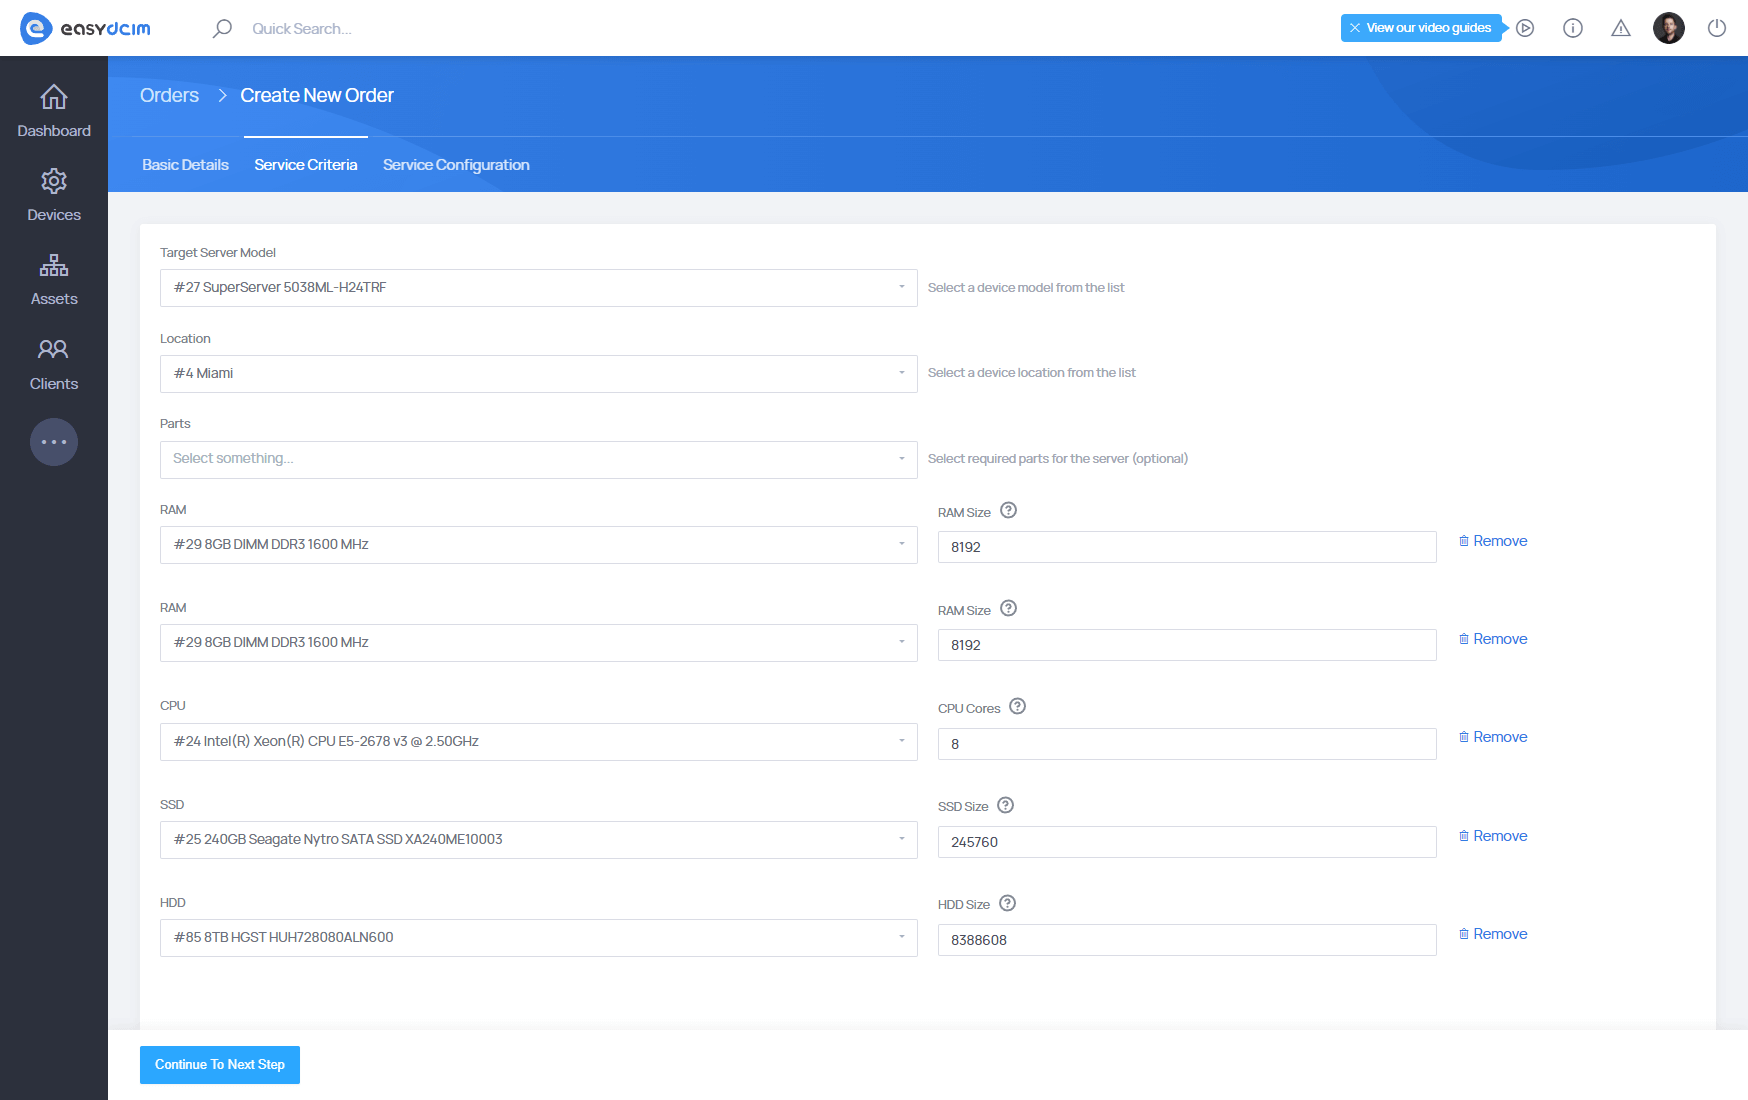The height and width of the screenshot is (1100, 1748).
Task: Click the trash icon beside first RAM Remove
Action: (x=1463, y=540)
